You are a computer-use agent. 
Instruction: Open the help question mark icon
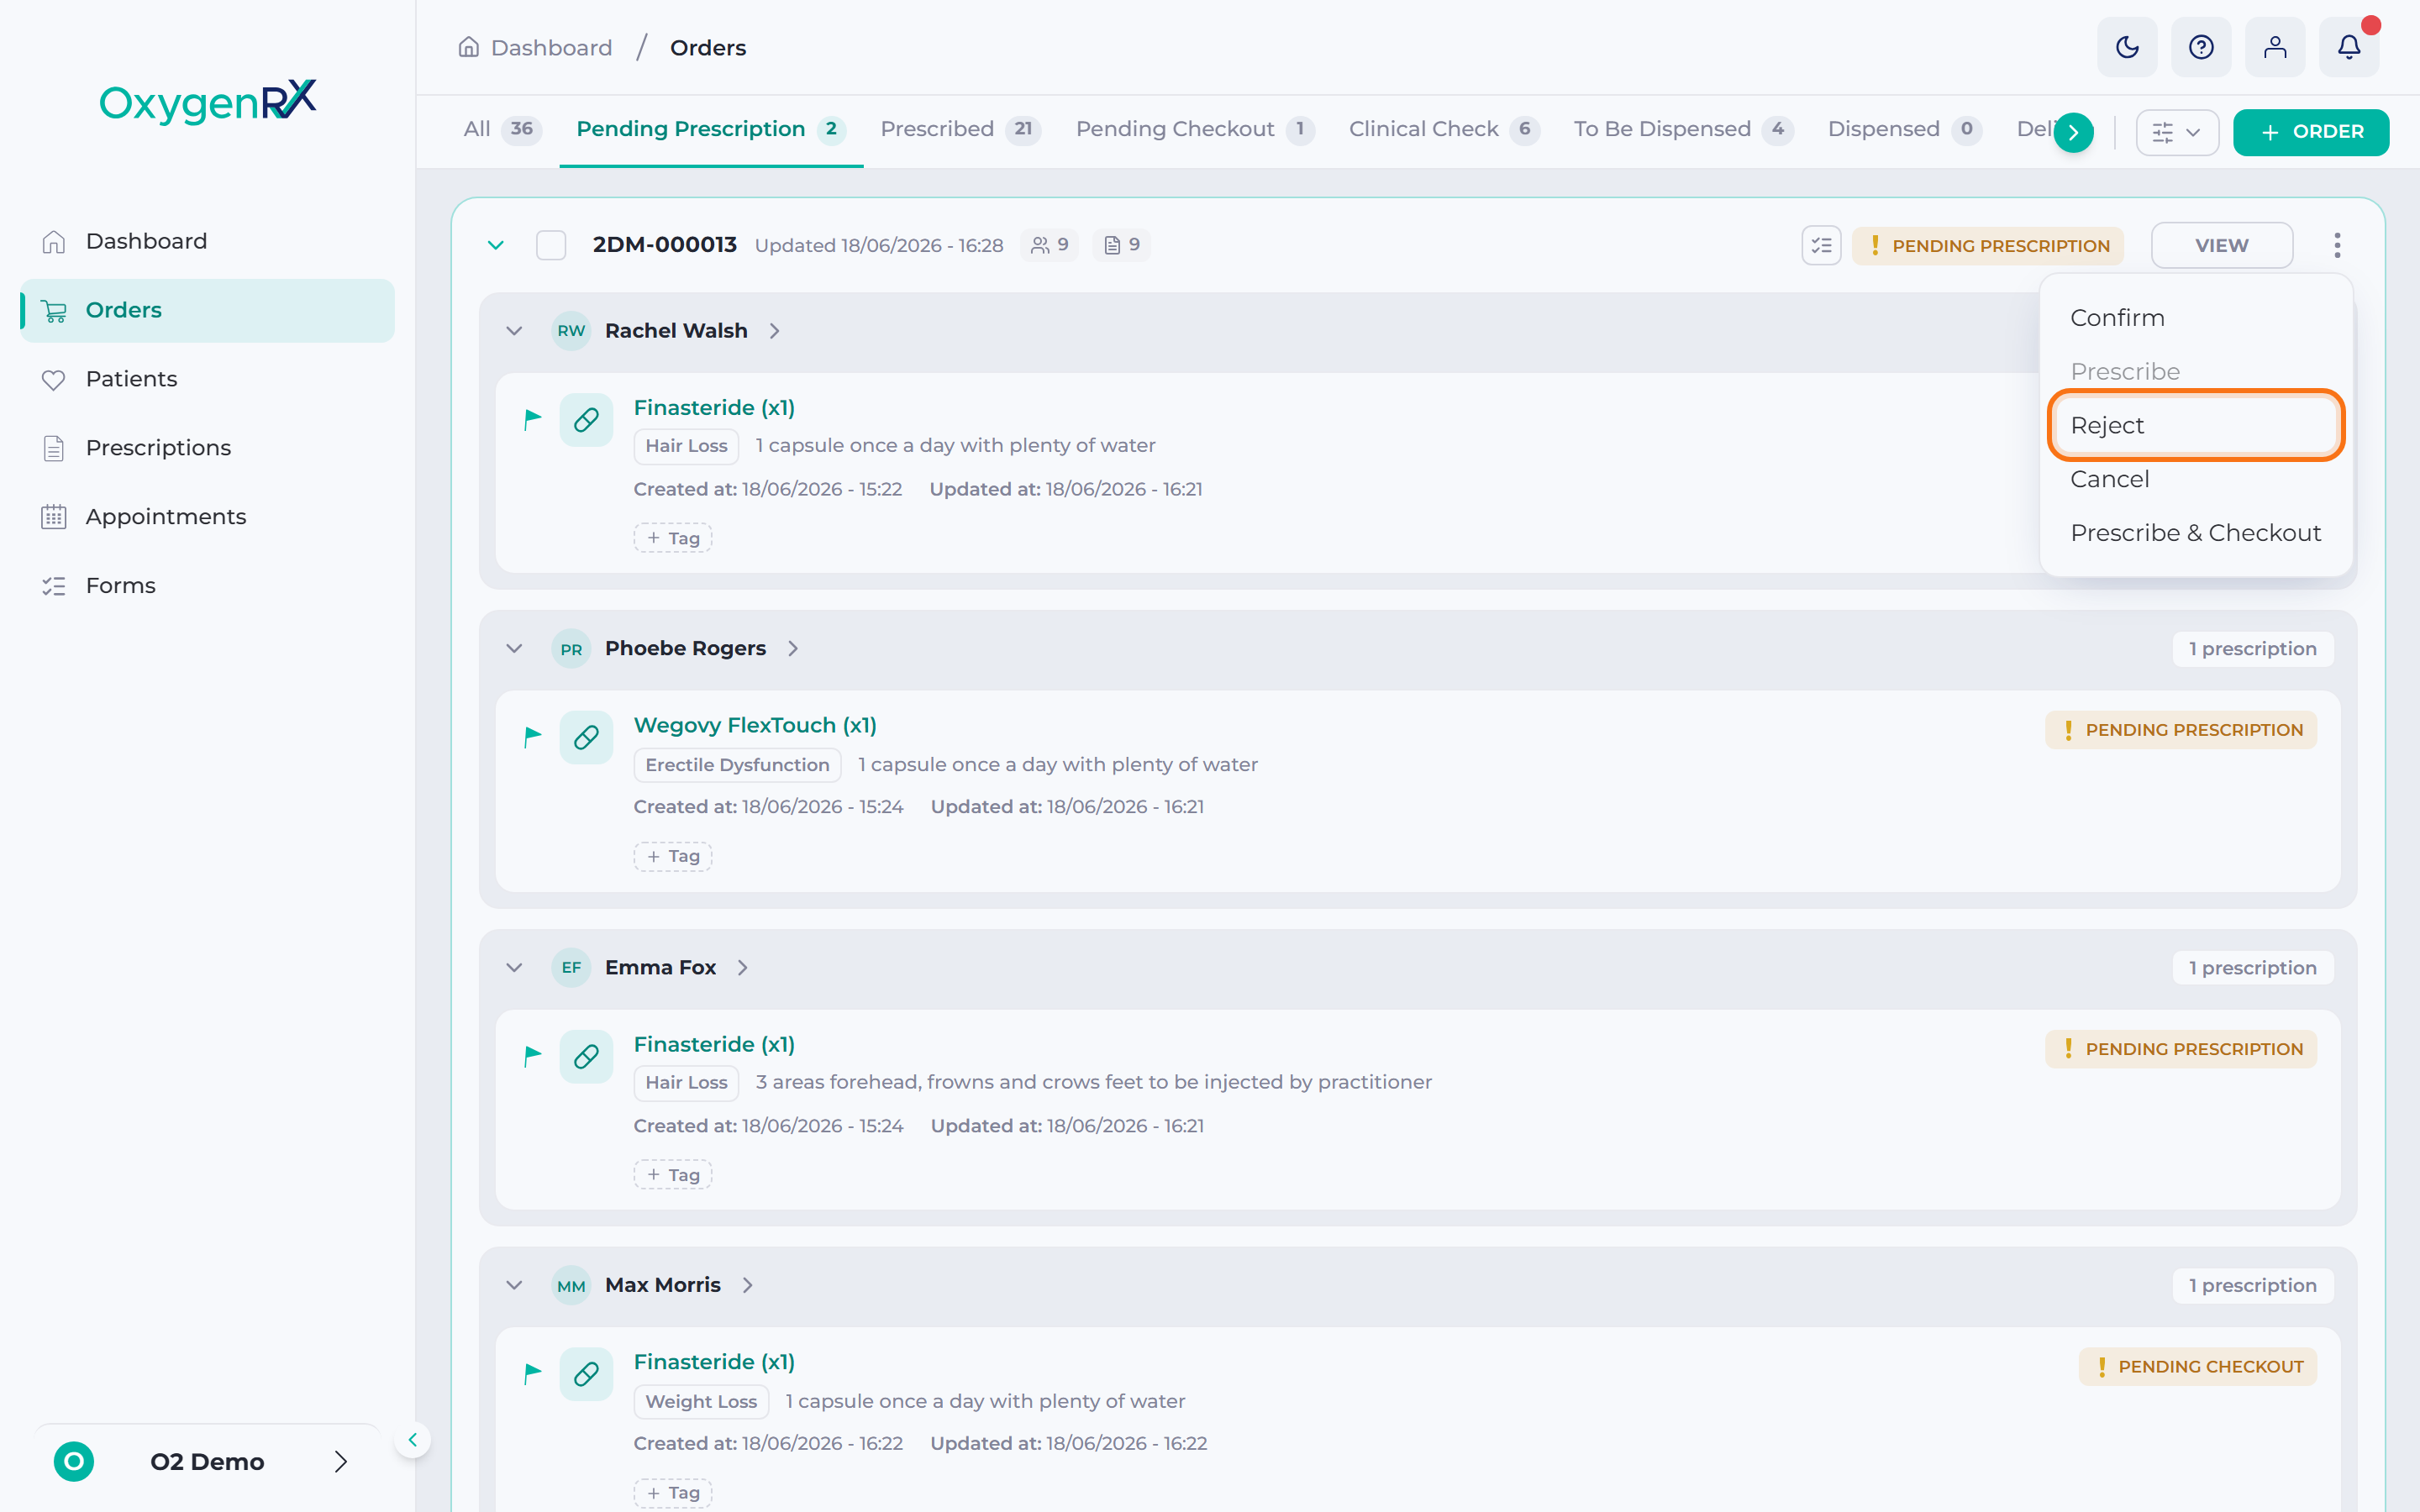[2201, 47]
